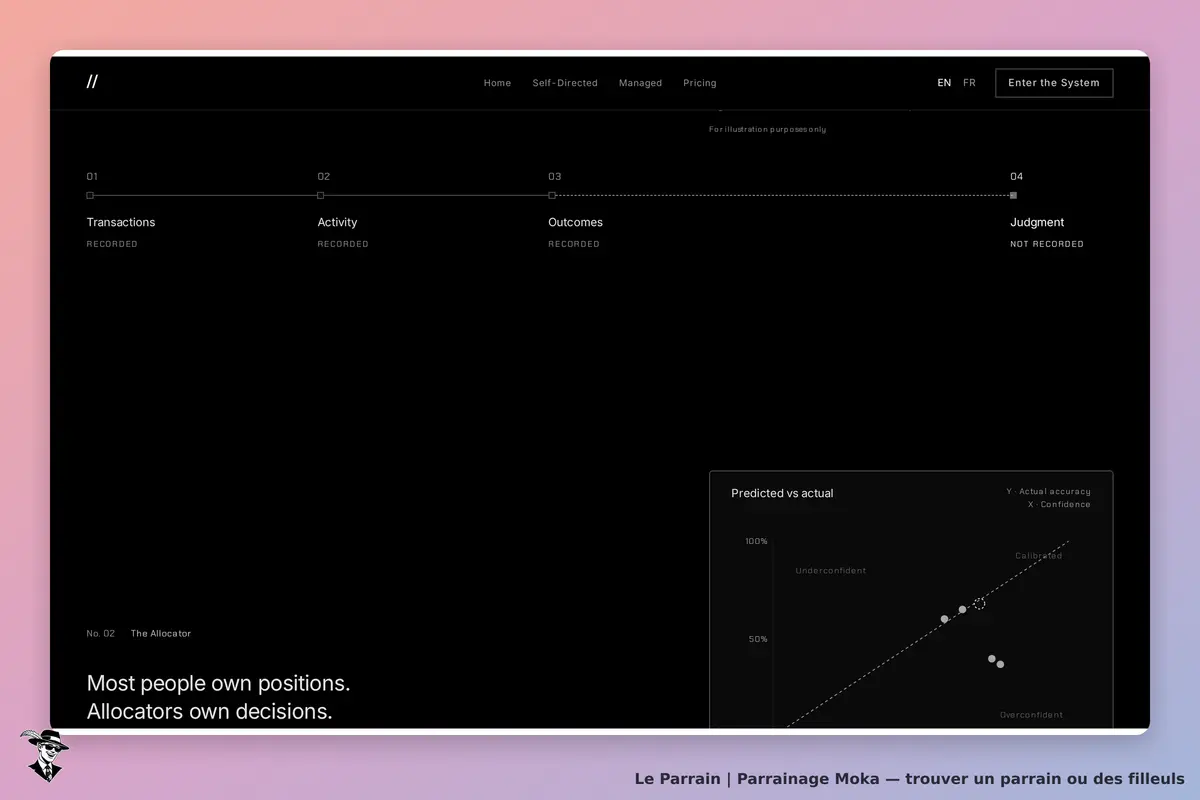
Task: Select timeline step 03 square marker
Action: tap(552, 195)
